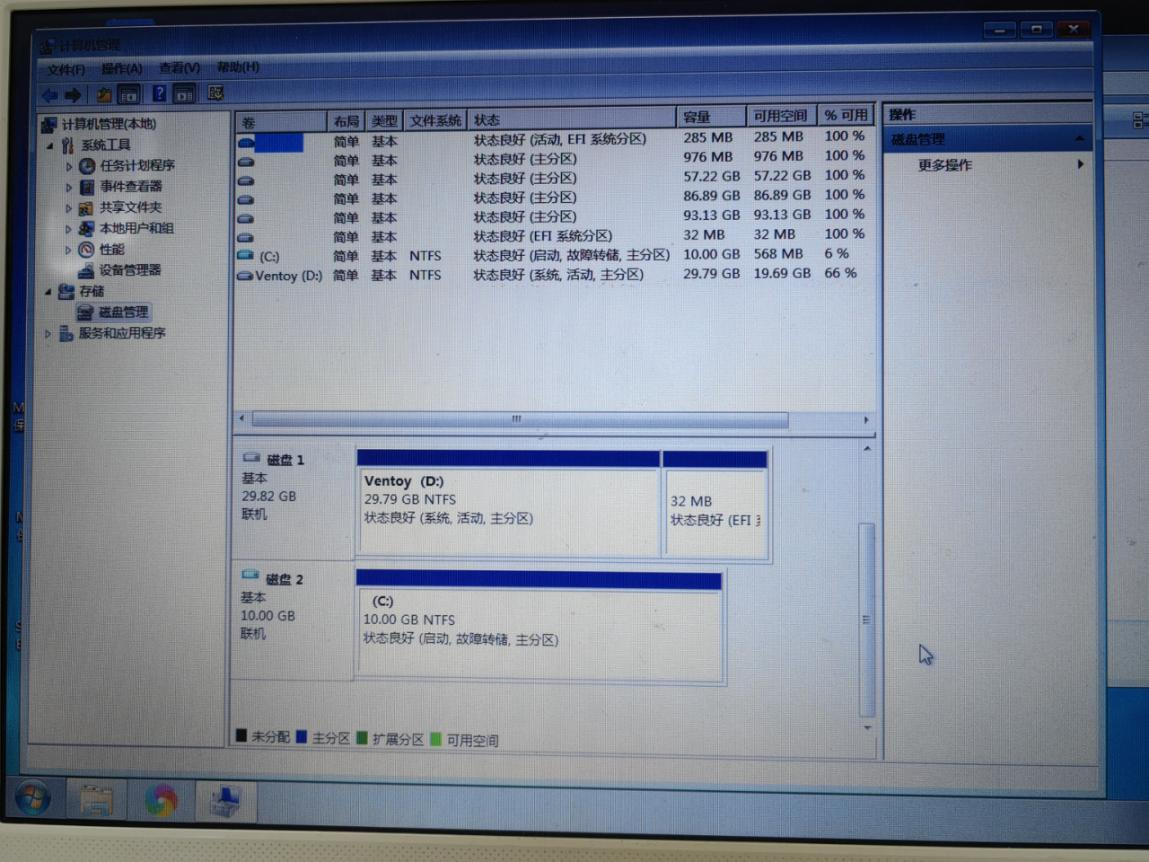Expand the 任务计划程序 node arrow
This screenshot has width=1149, height=862.
69,166
